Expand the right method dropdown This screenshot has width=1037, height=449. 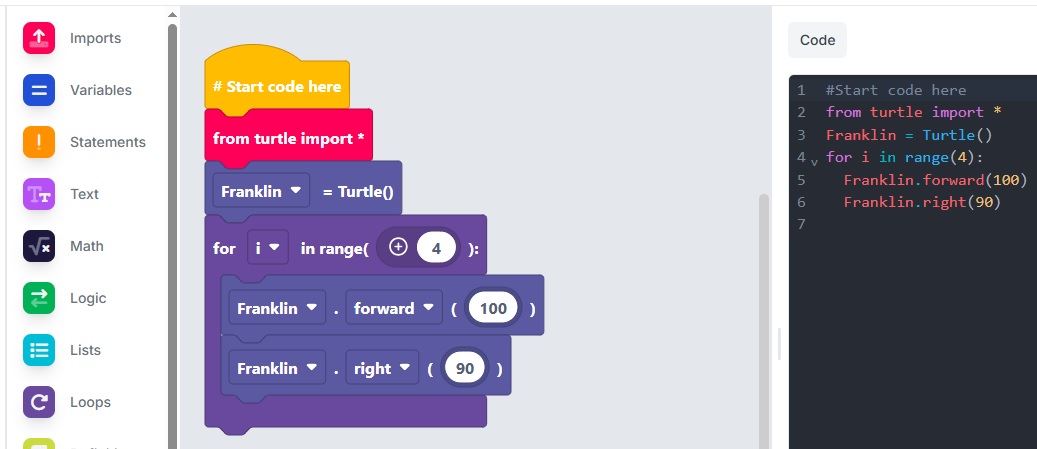click(382, 369)
